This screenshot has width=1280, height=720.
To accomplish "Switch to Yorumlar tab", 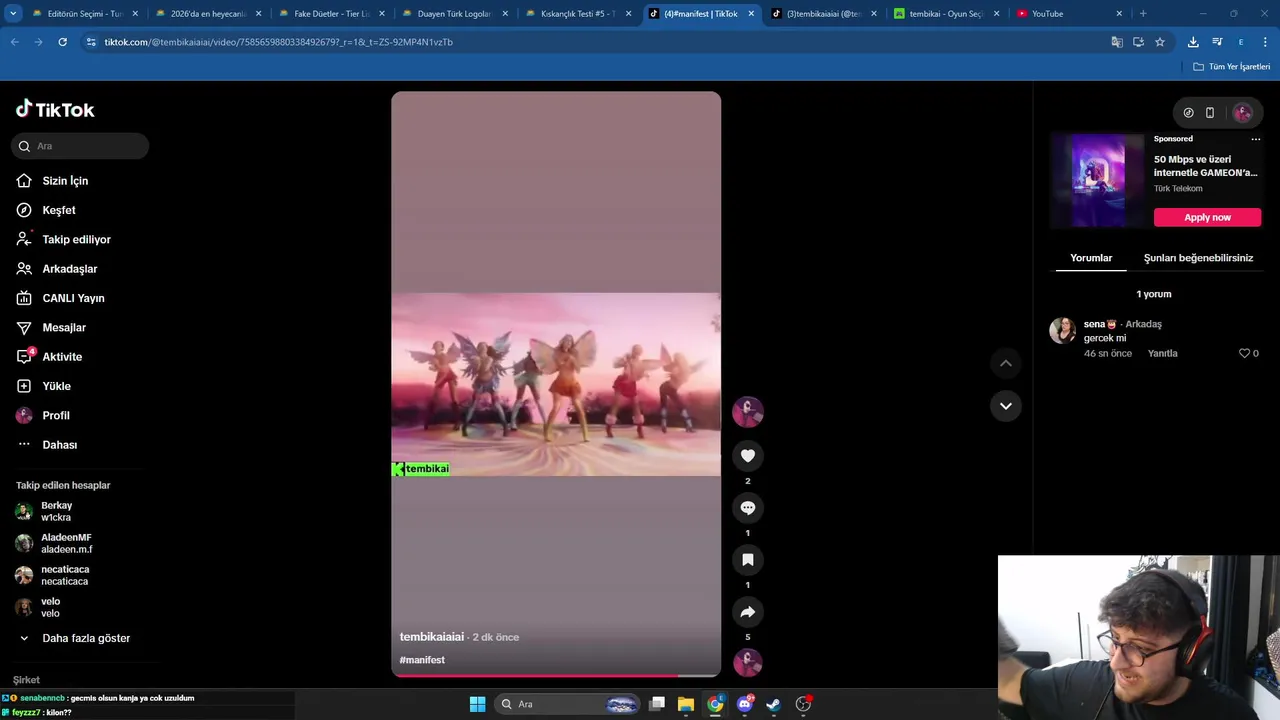I will tap(1091, 258).
